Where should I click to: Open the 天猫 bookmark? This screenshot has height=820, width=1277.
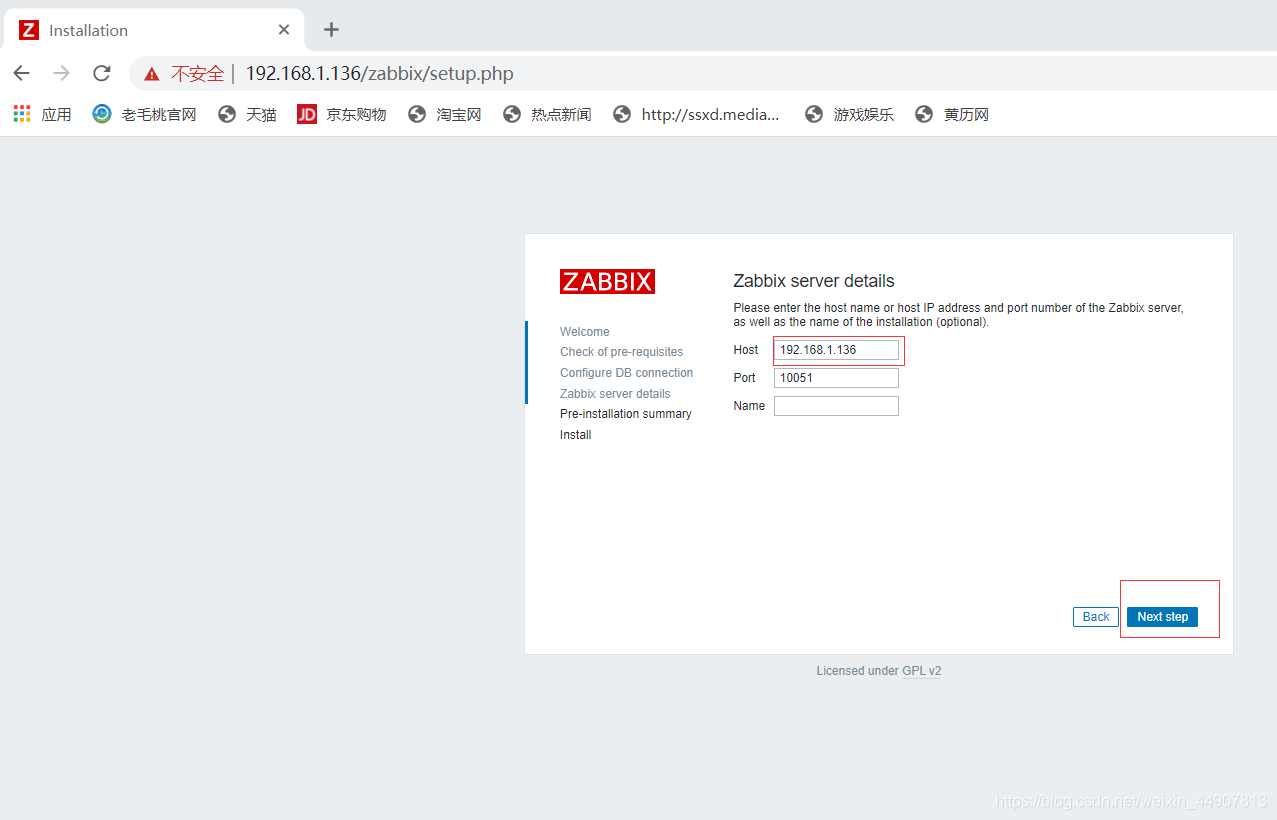247,114
